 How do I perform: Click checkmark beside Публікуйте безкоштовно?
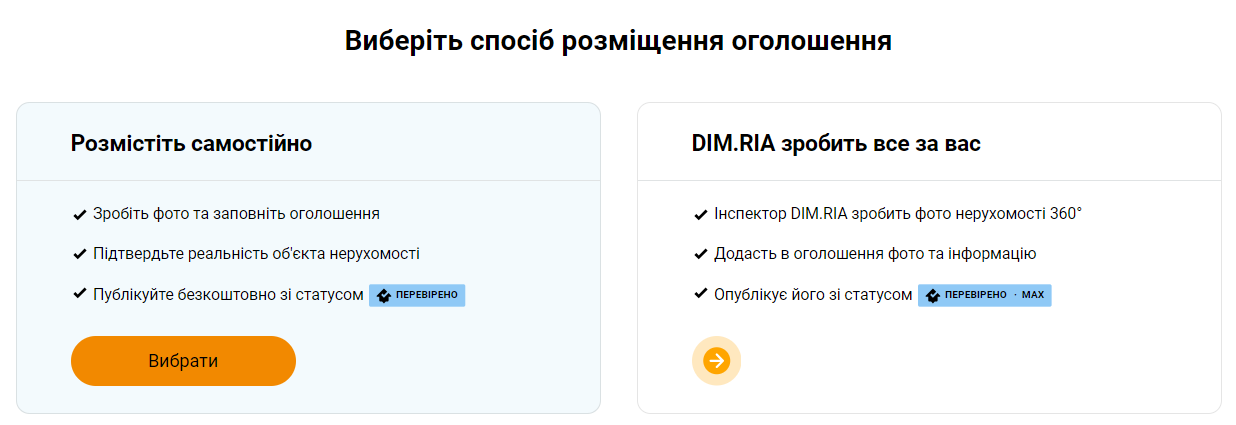coord(80,294)
